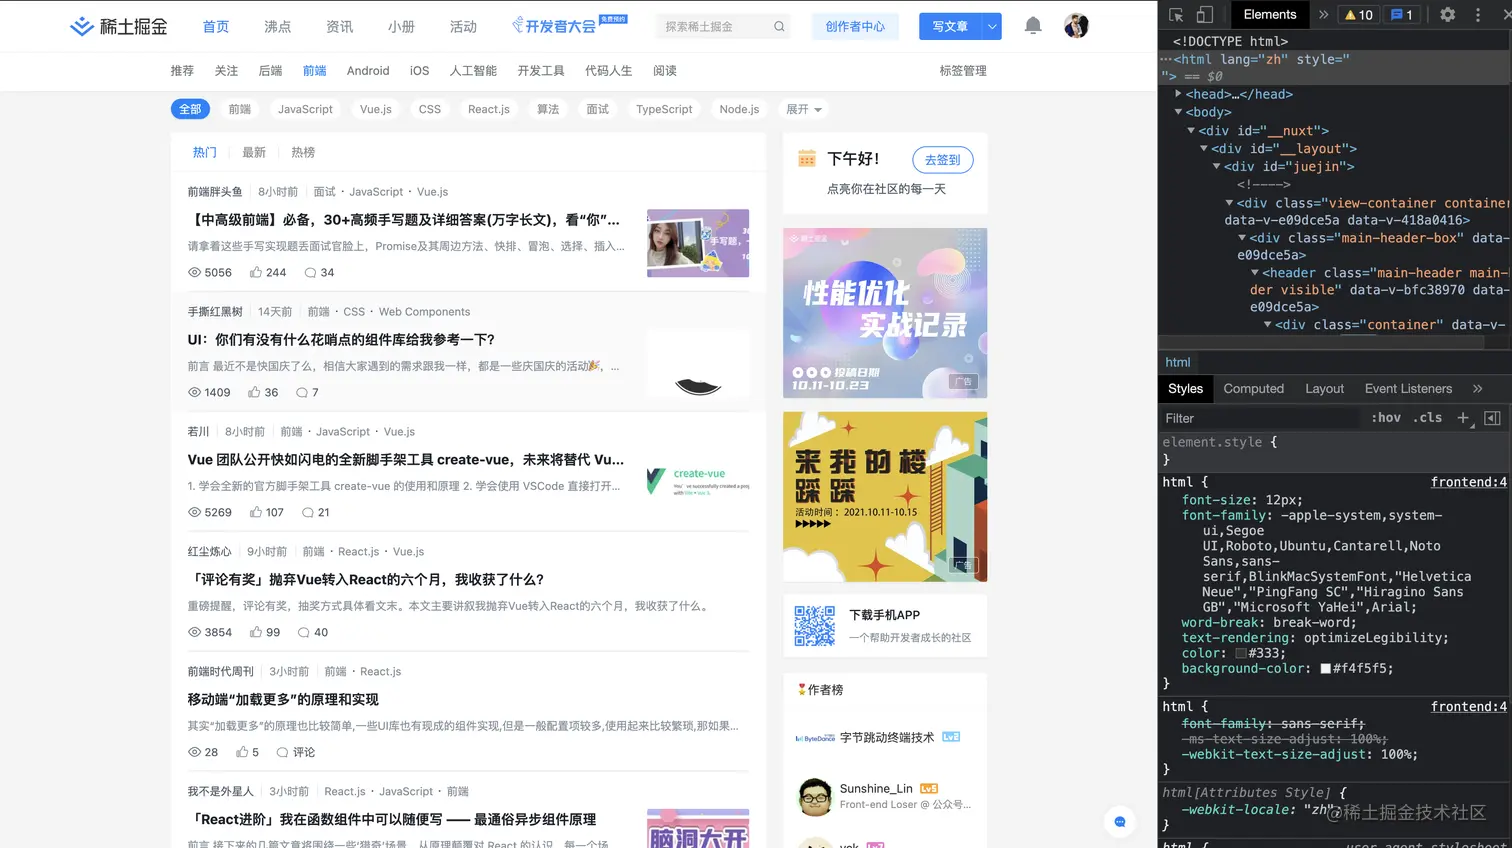Expand more tags with 展开
The height and width of the screenshot is (848, 1512).
coord(803,109)
